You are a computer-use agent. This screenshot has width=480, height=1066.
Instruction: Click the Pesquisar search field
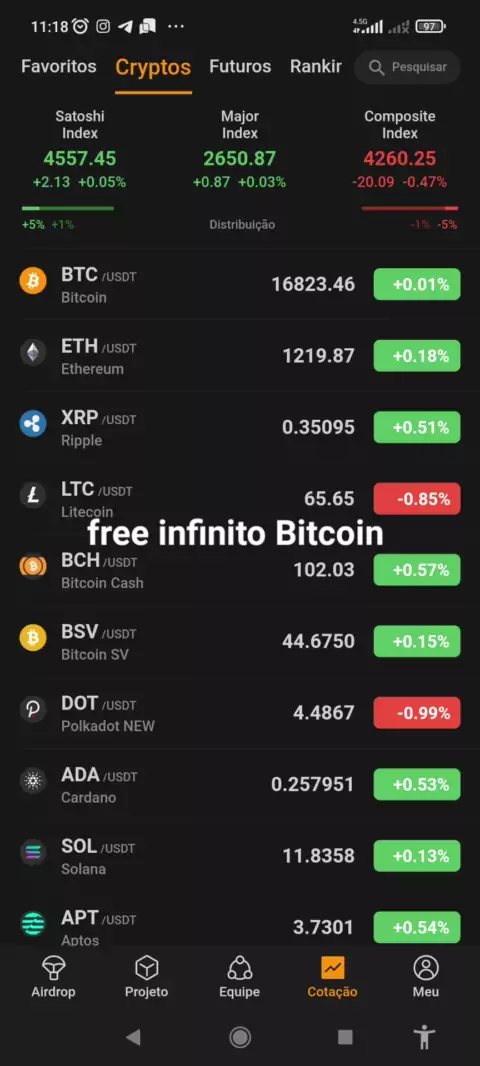click(407, 67)
